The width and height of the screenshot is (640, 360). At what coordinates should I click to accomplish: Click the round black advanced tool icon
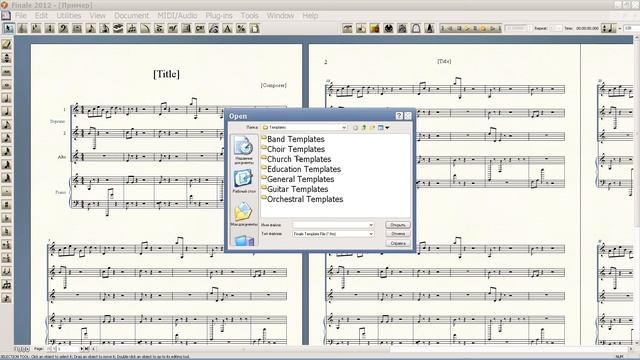click(389, 28)
